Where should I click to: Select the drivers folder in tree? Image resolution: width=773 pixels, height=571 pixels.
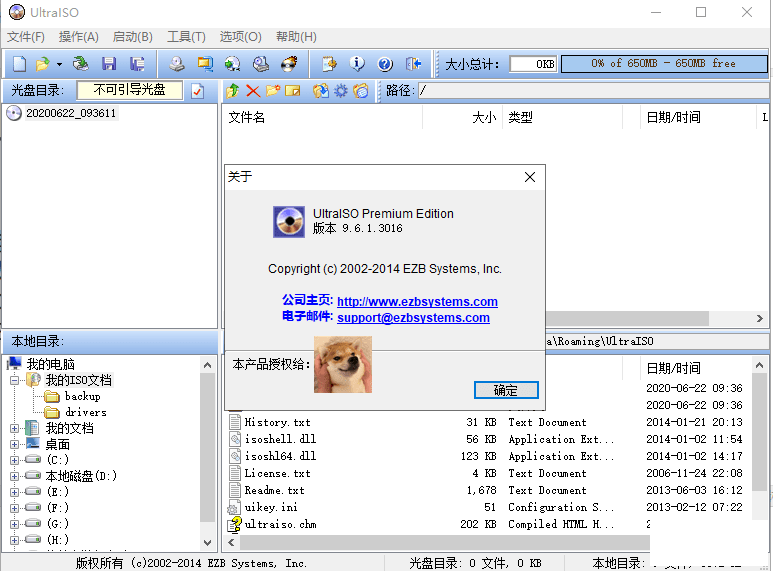86,412
